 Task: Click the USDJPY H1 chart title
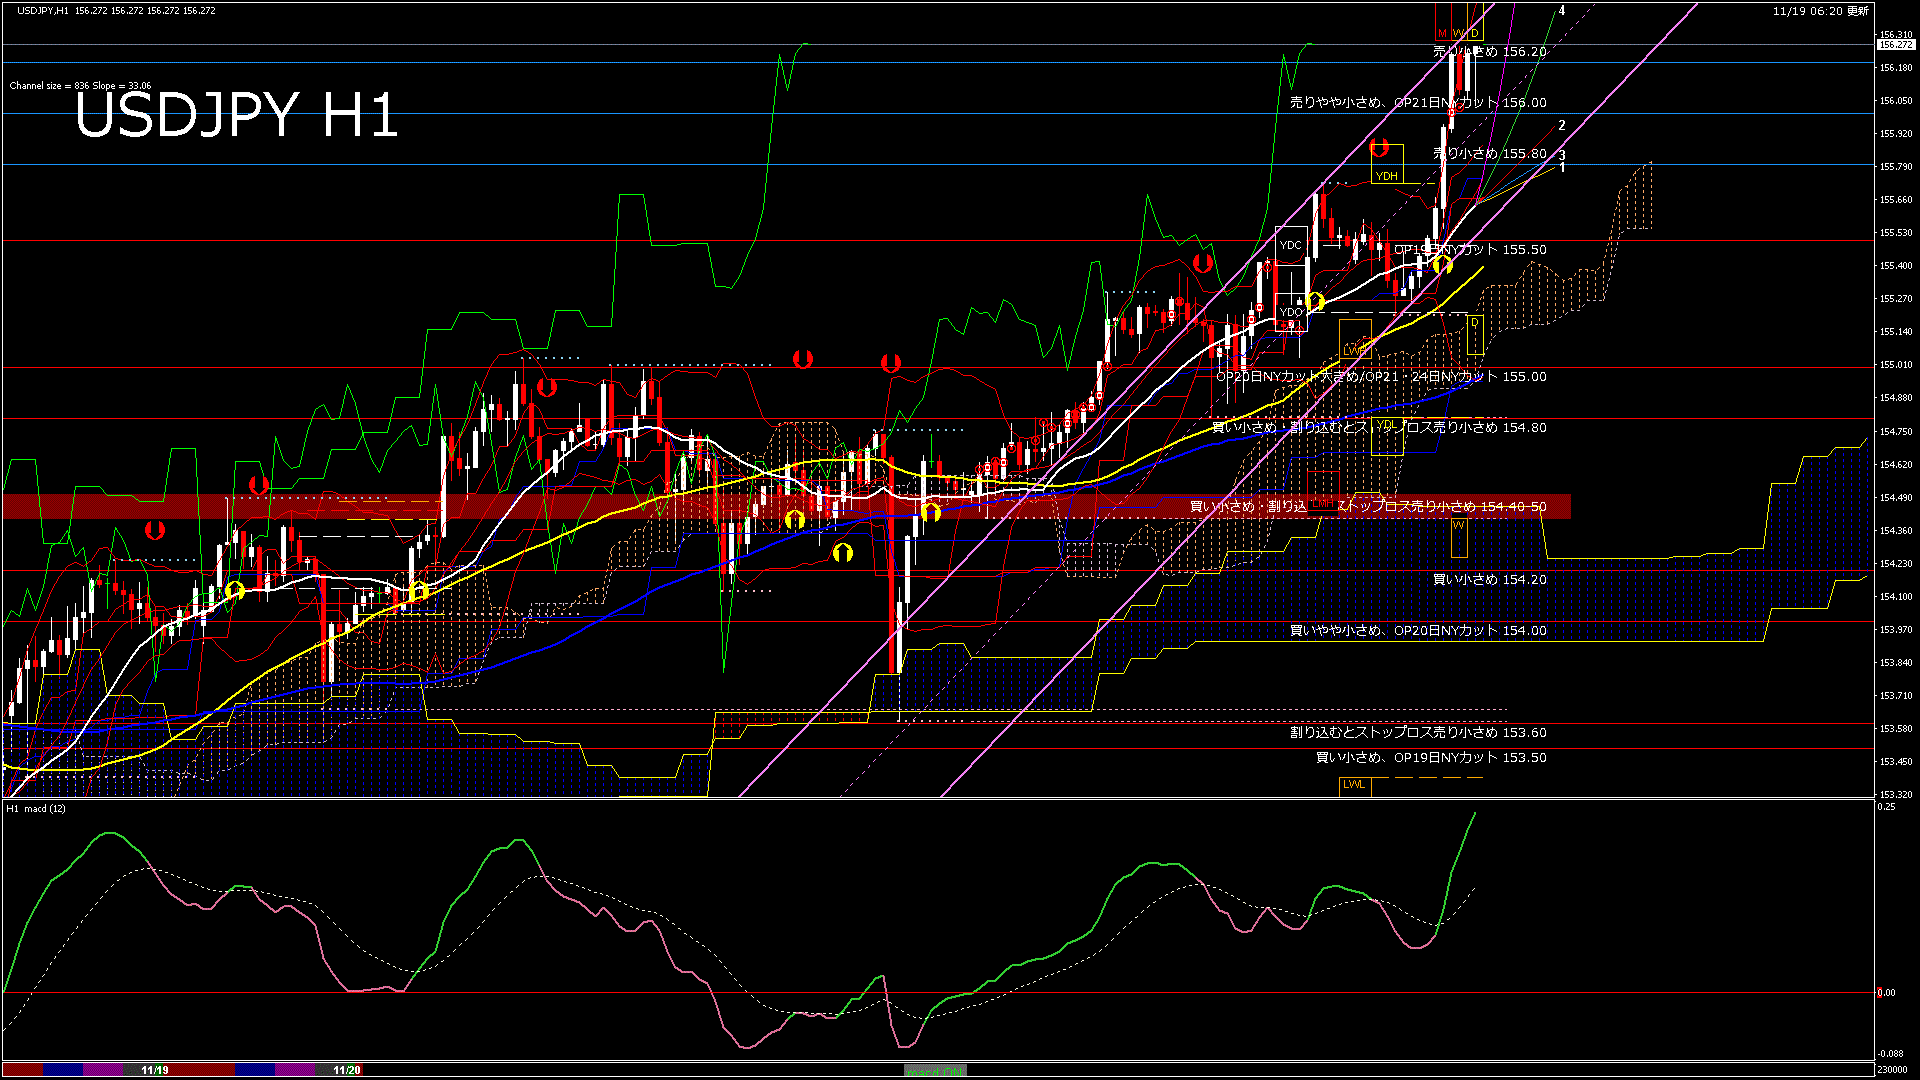[x=237, y=115]
